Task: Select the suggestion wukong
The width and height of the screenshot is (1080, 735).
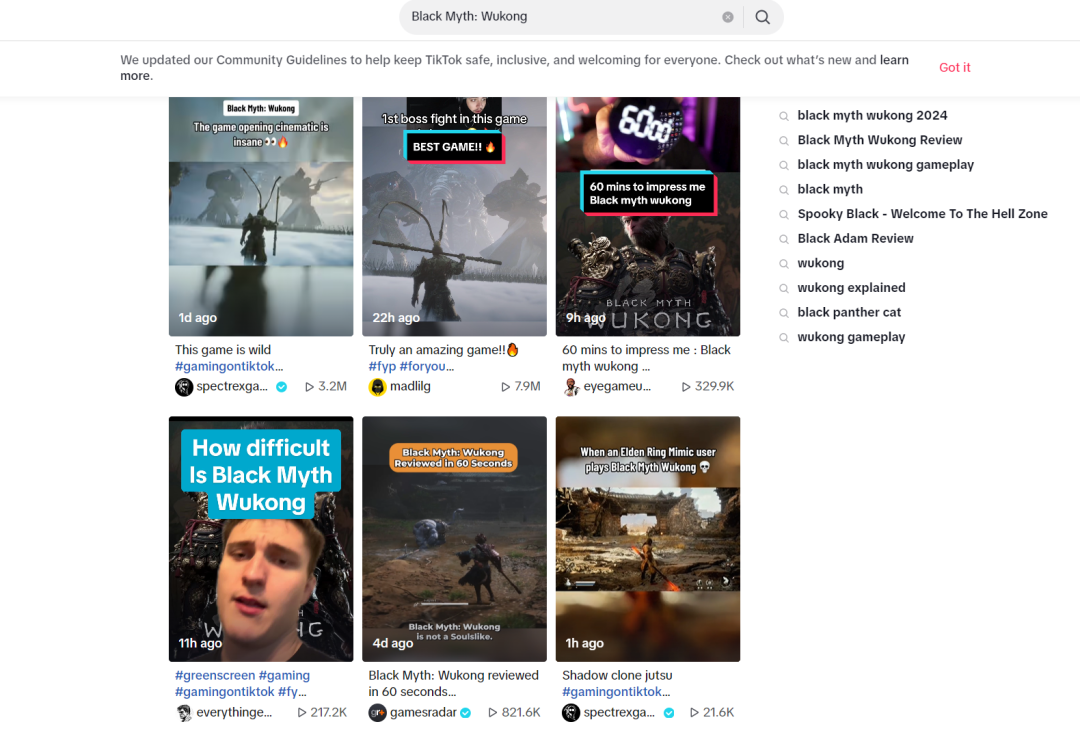Action: (x=820, y=263)
